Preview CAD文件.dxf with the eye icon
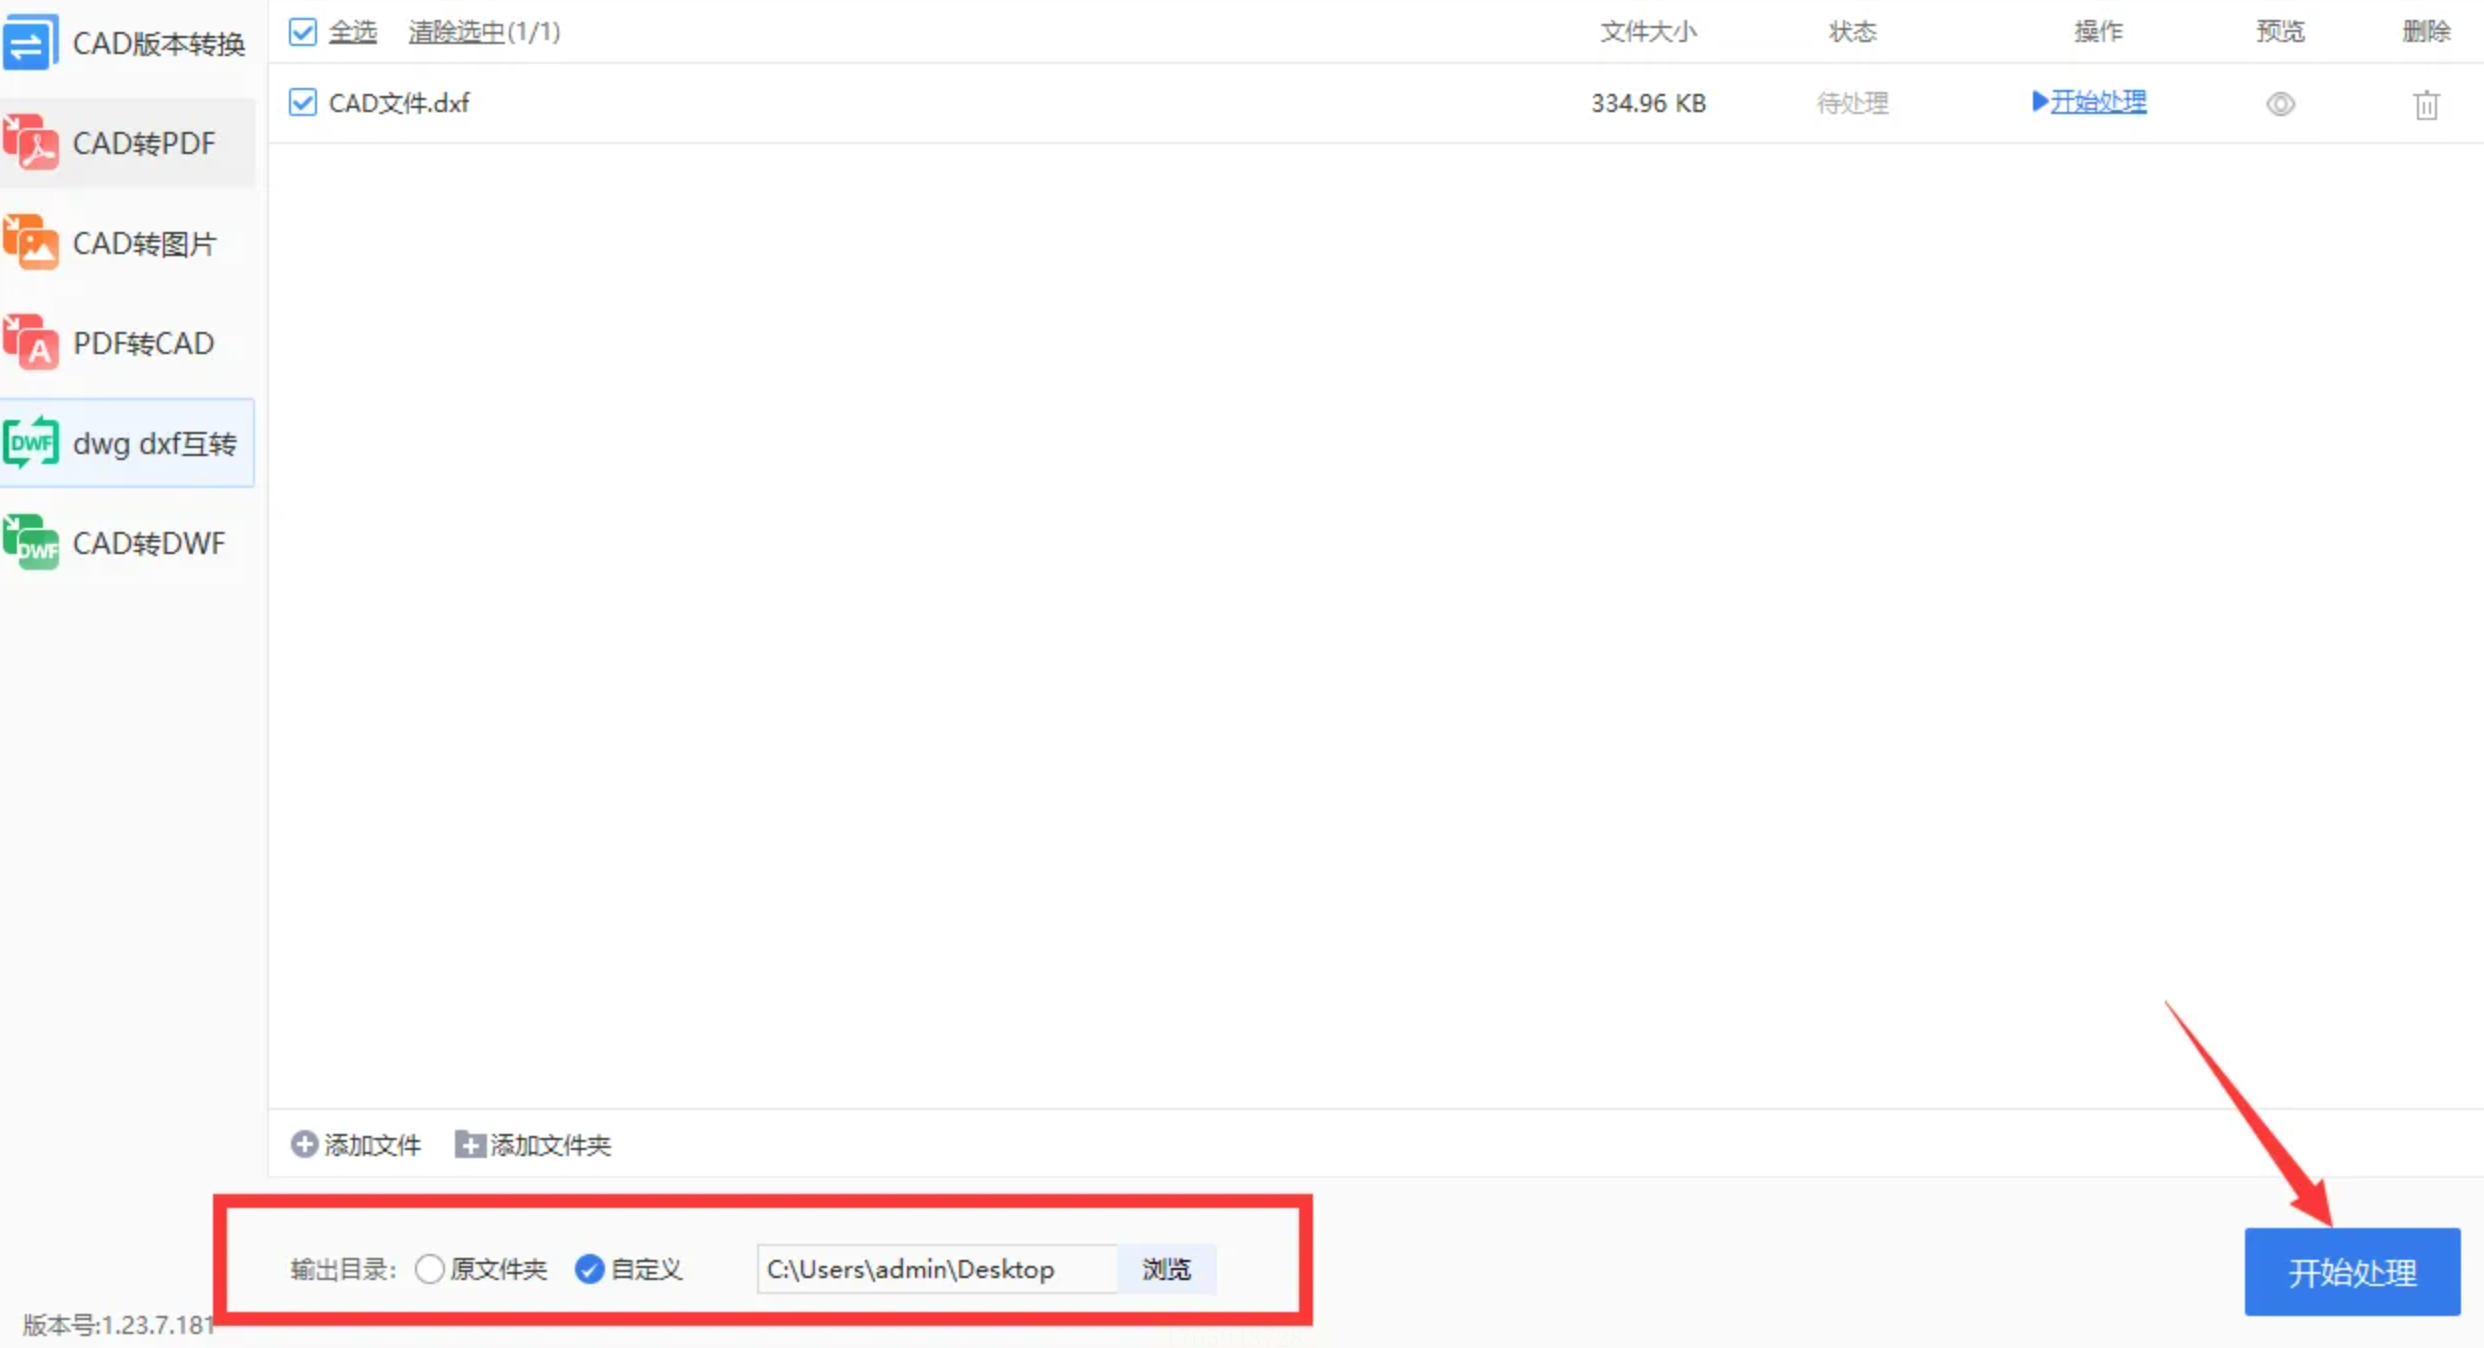The height and width of the screenshot is (1348, 2484). 2280,104
